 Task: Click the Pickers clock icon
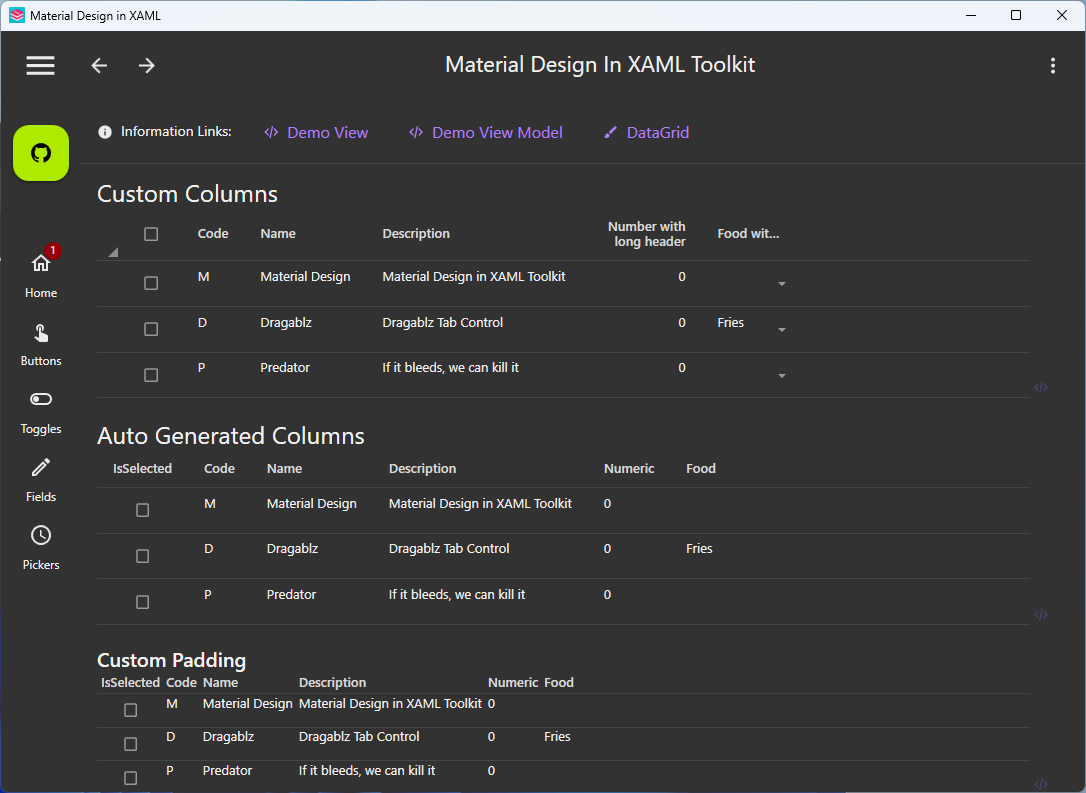click(x=41, y=535)
